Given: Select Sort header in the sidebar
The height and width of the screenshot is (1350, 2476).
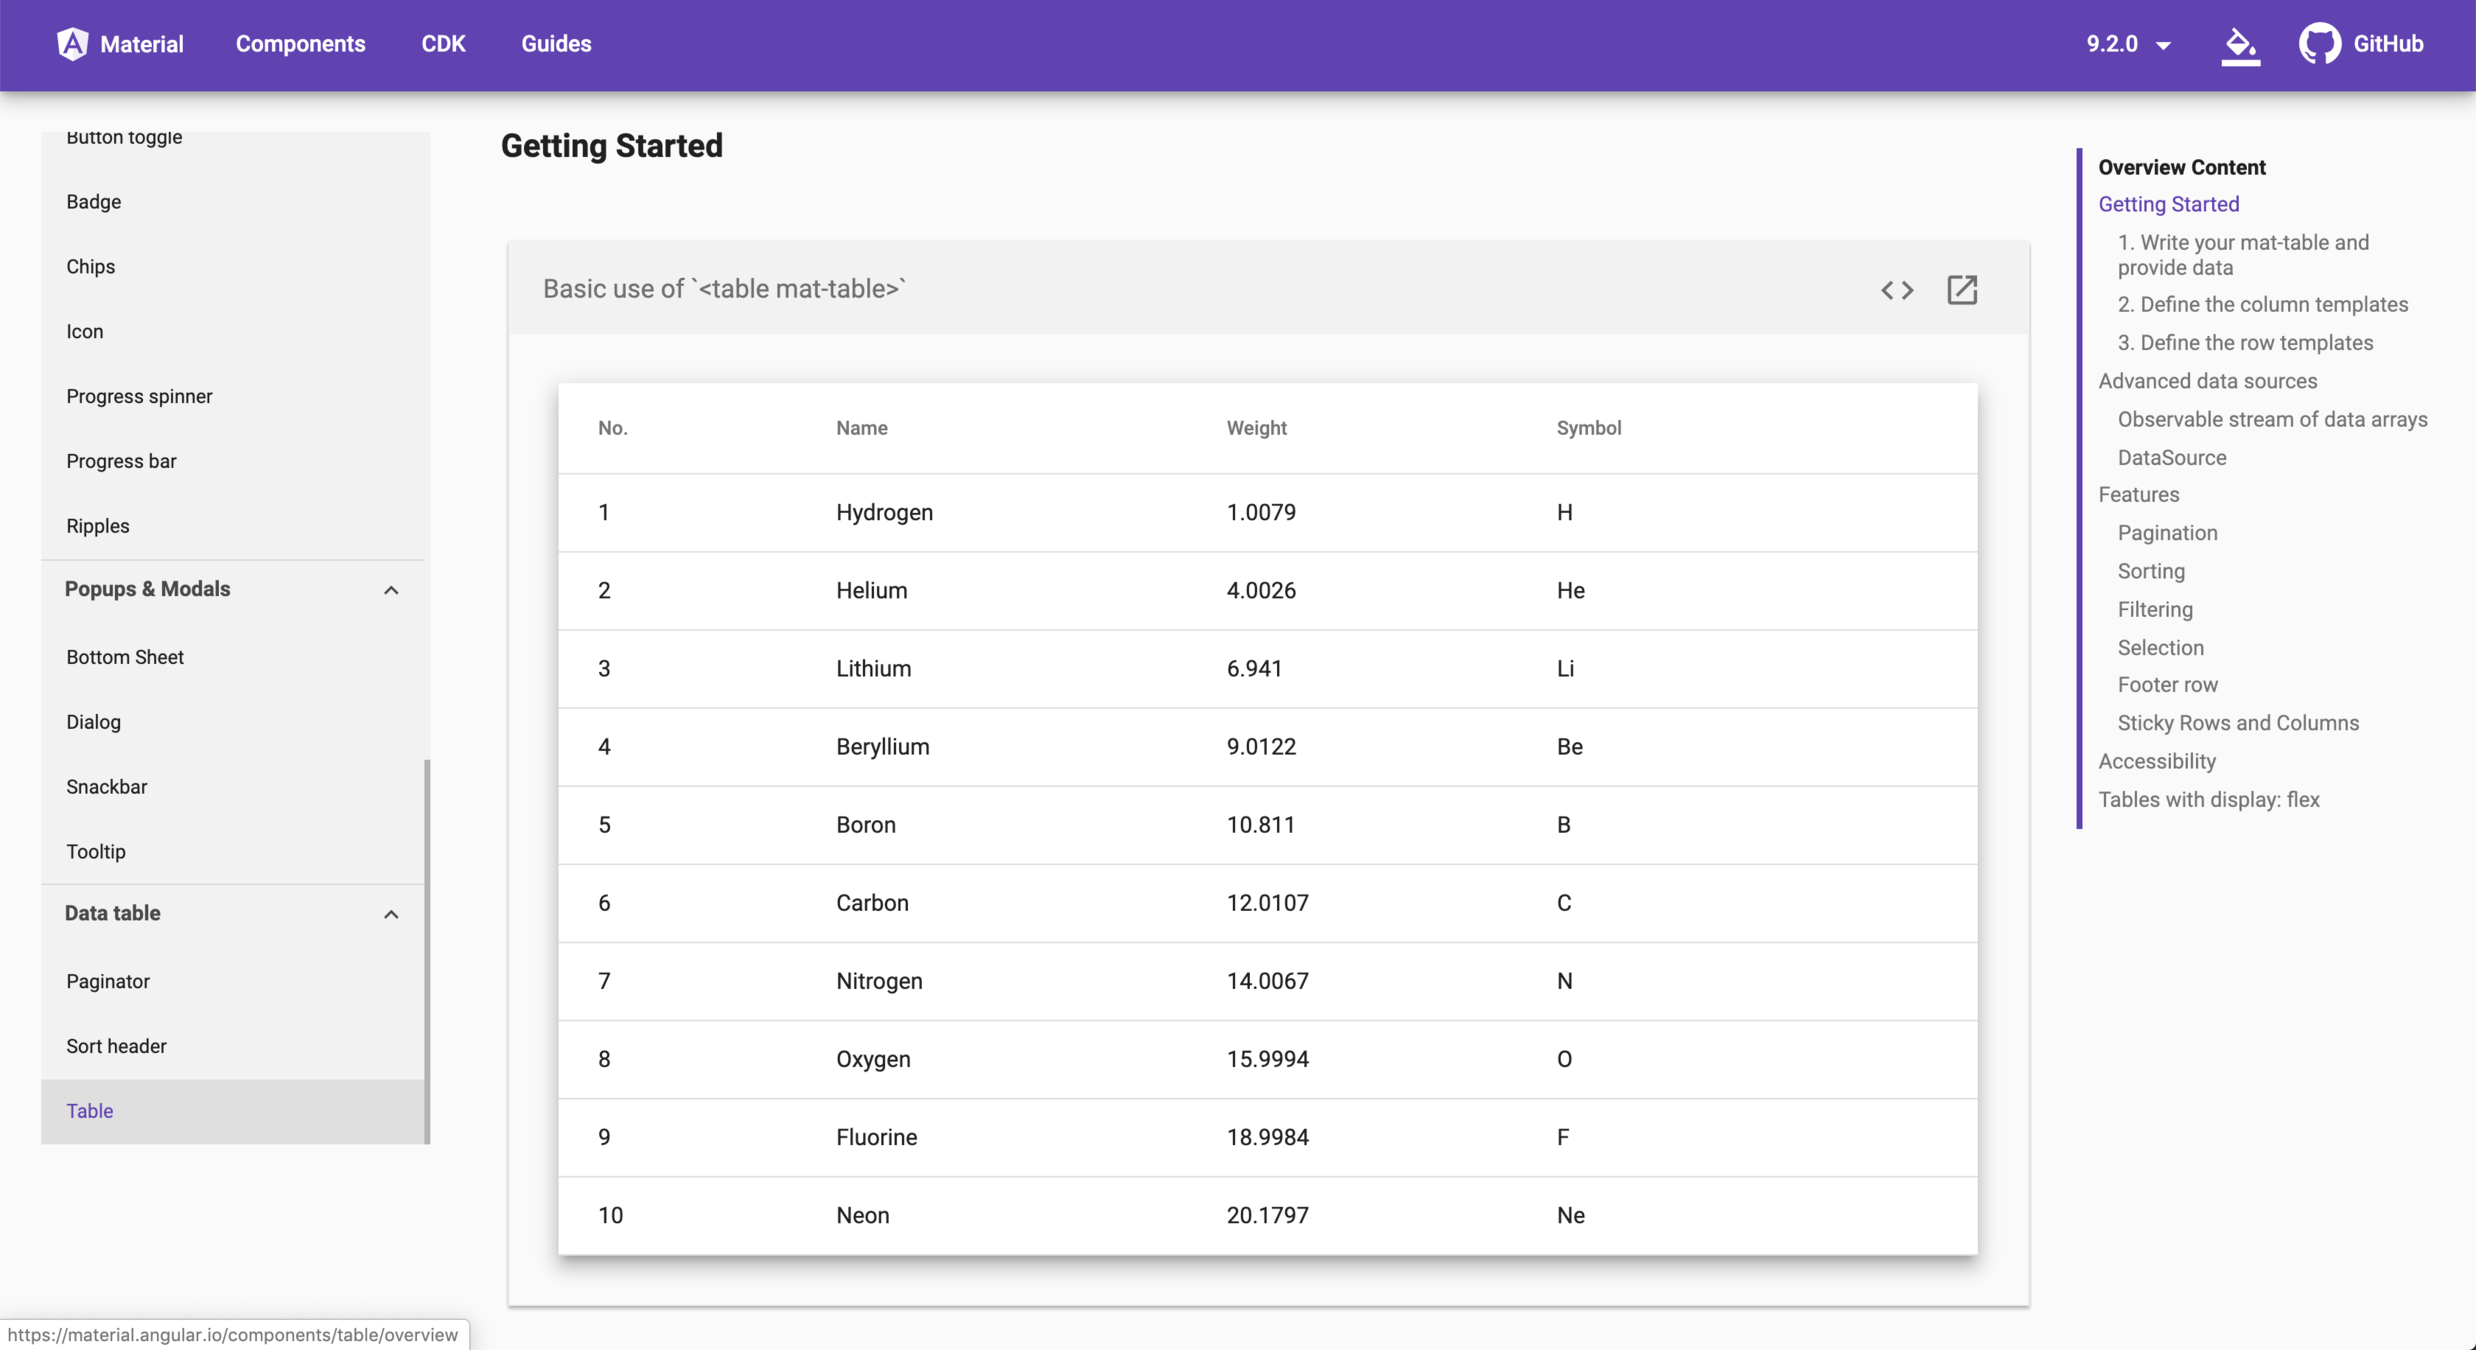Looking at the screenshot, I should (x=116, y=1046).
